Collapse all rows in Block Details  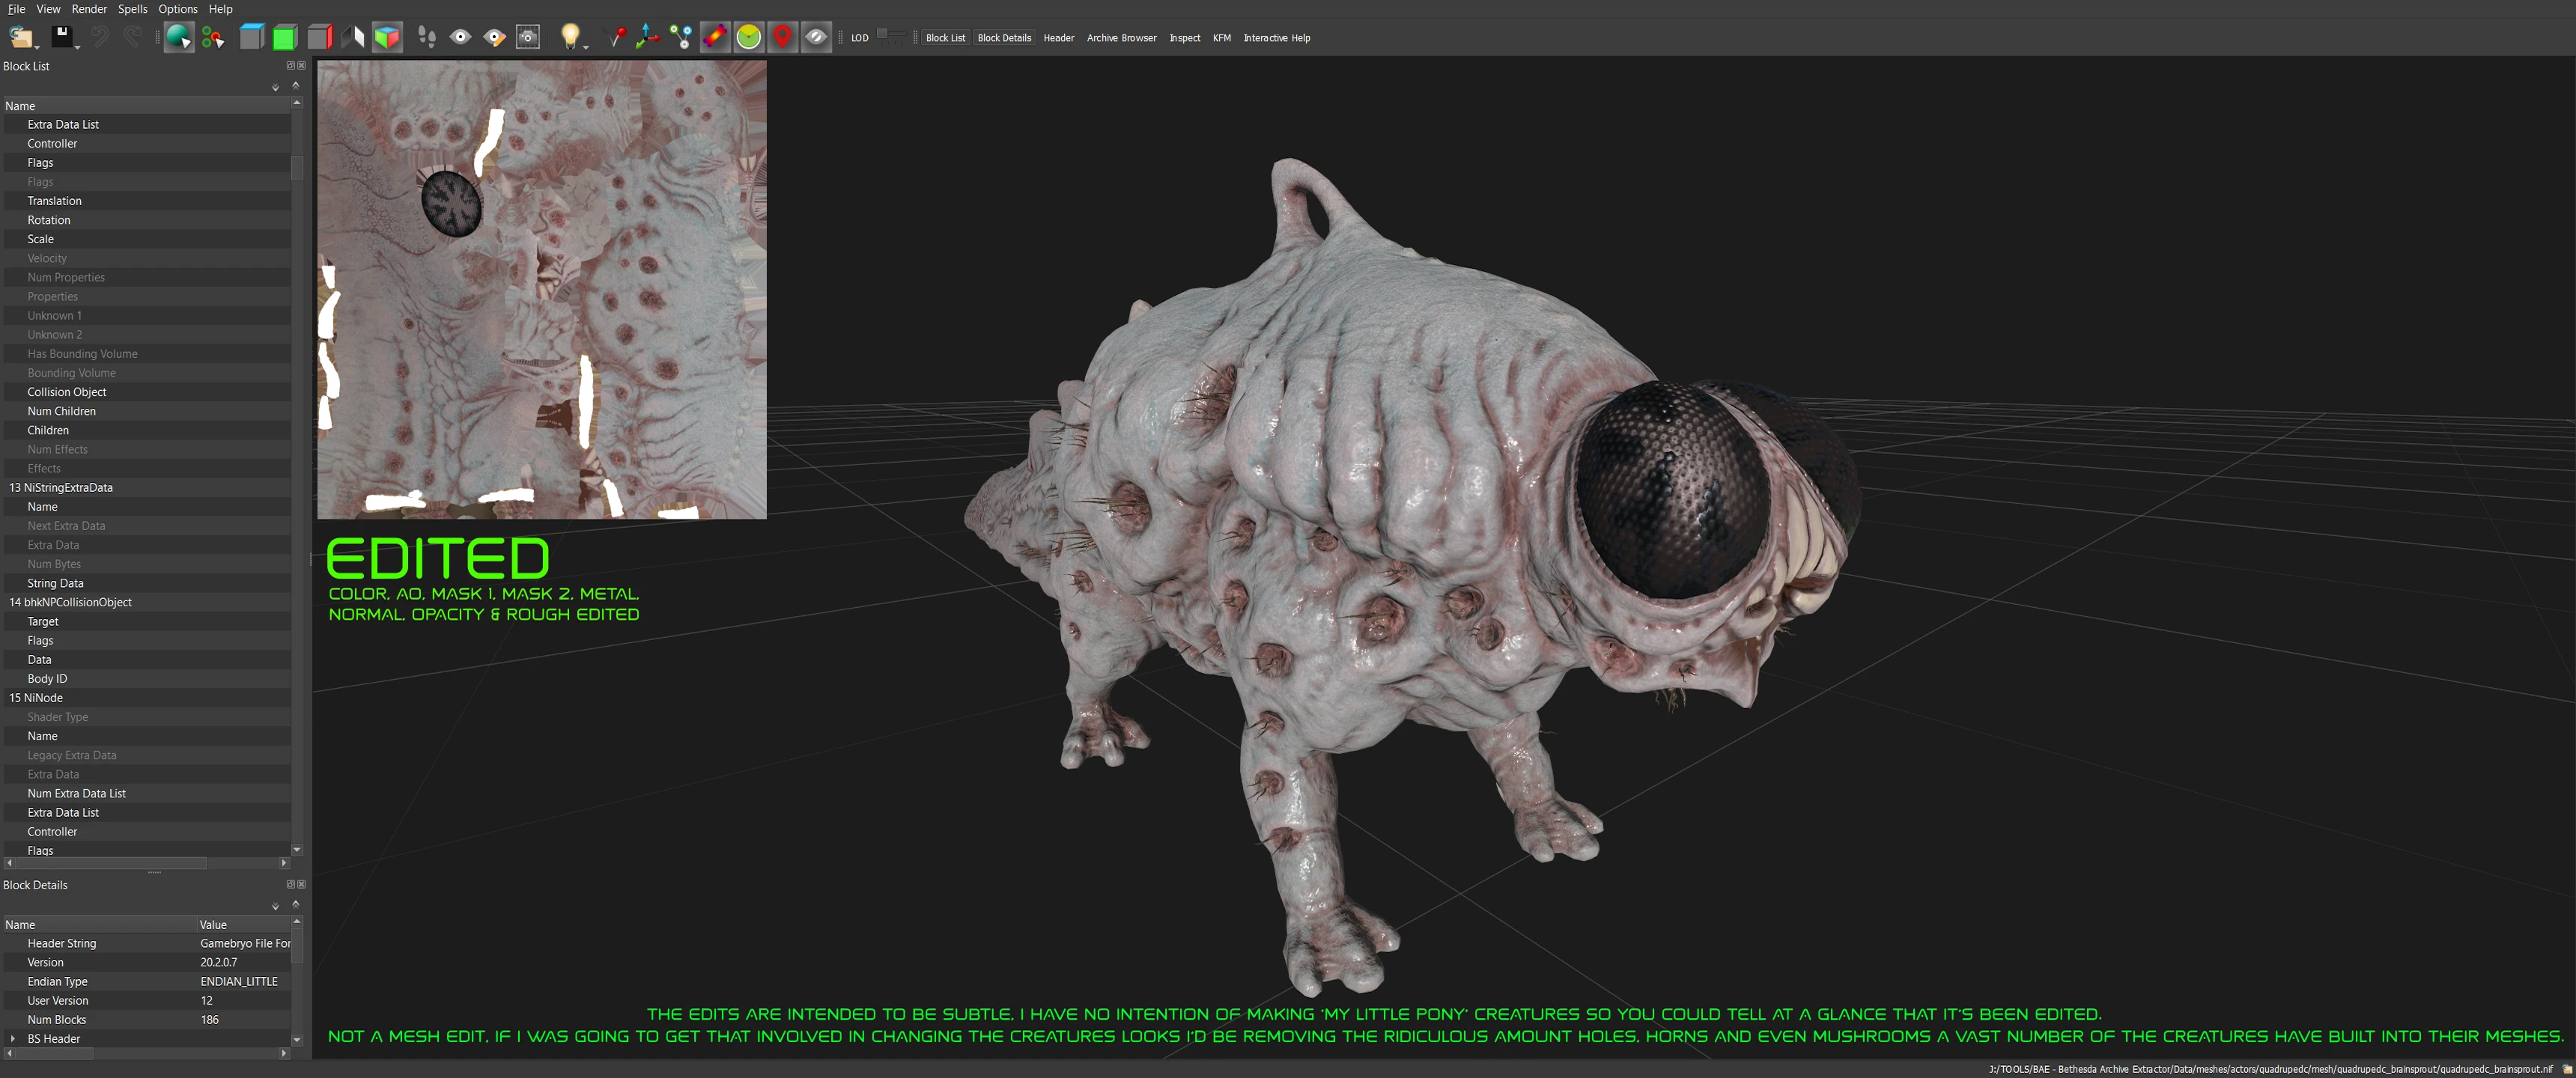point(295,904)
